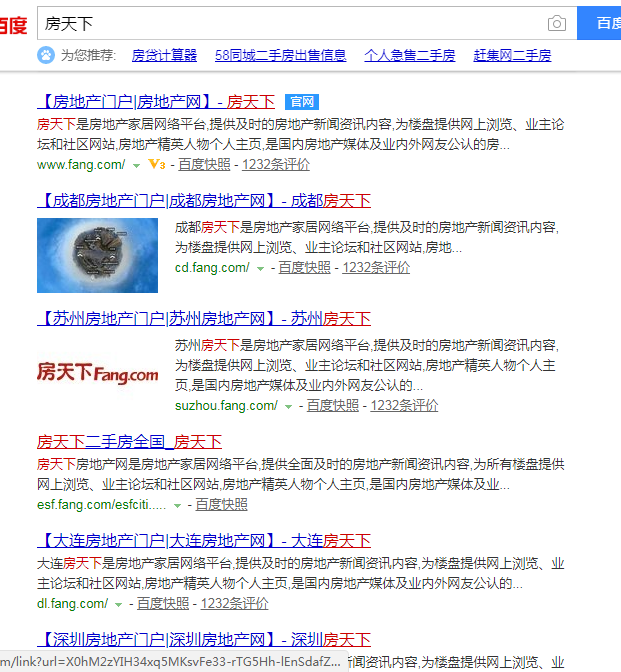Click the blue 百度 search button
Image resolution: width=621 pixels, height=672 pixels.
(599, 23)
